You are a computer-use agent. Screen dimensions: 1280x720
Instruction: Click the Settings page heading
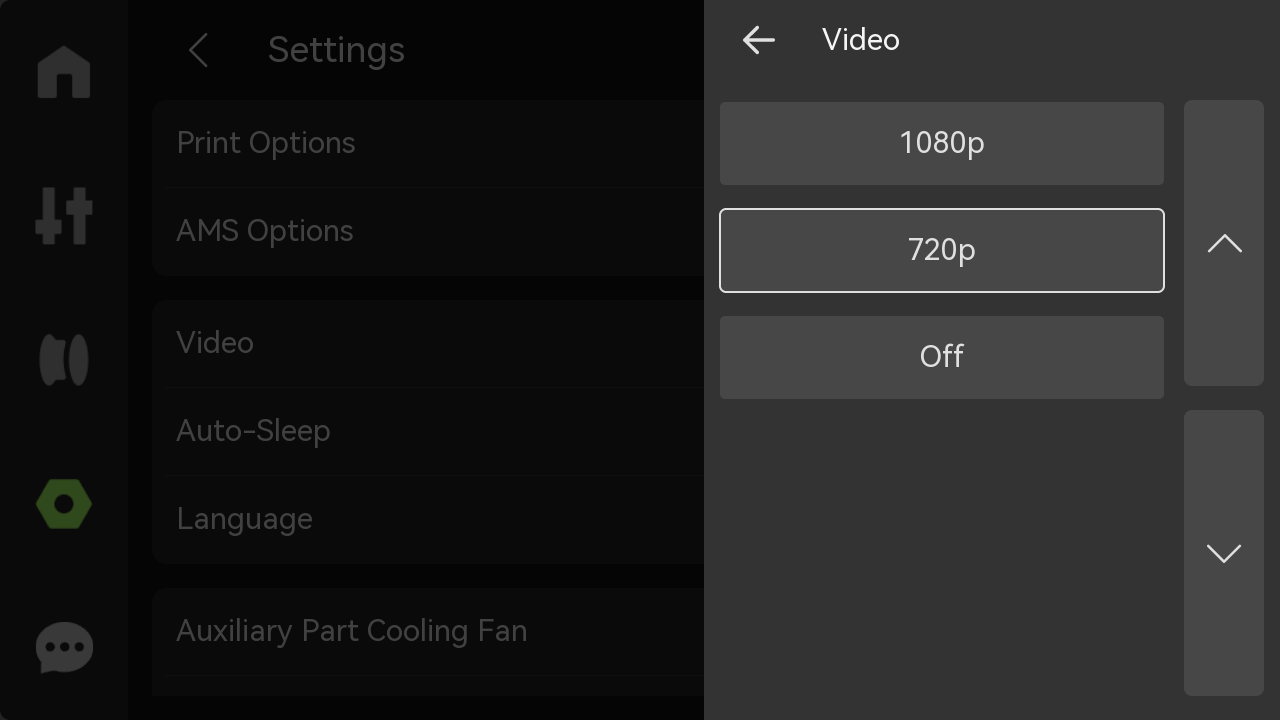tap(336, 50)
